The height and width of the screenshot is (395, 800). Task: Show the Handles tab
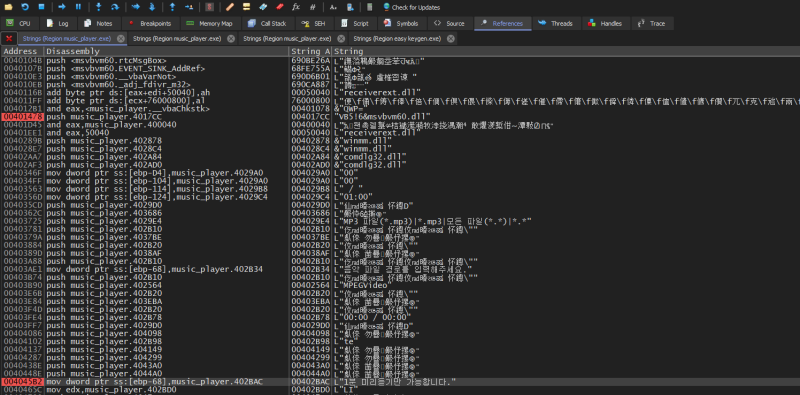coord(606,23)
